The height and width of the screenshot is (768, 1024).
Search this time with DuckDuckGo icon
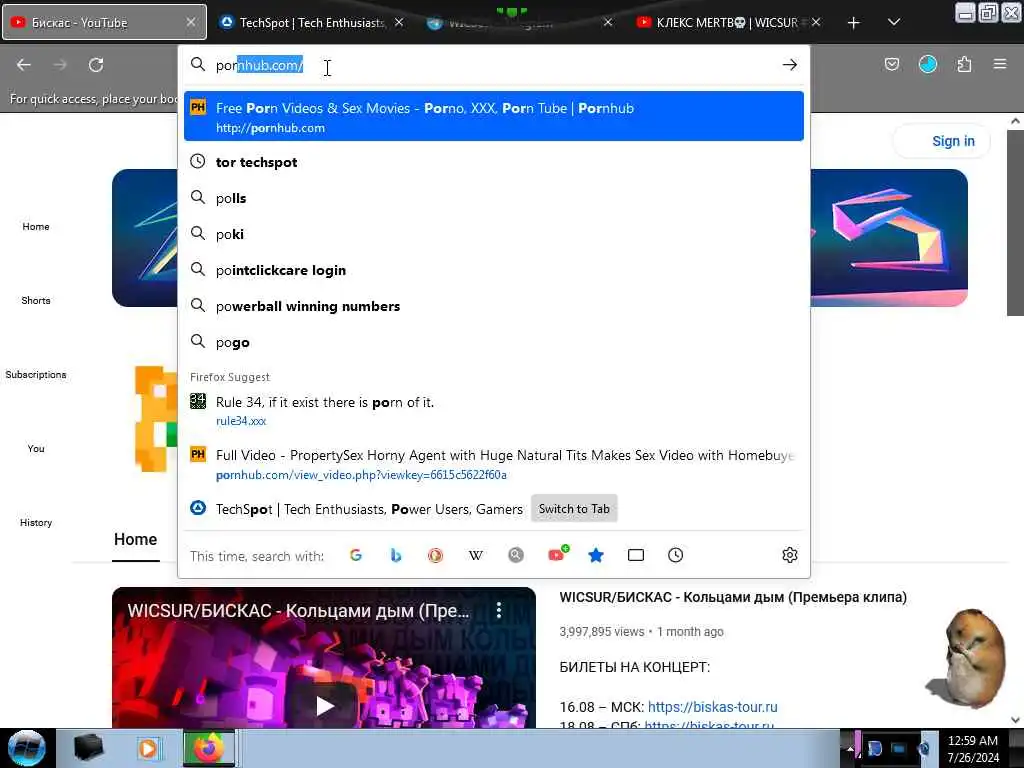click(x=435, y=555)
